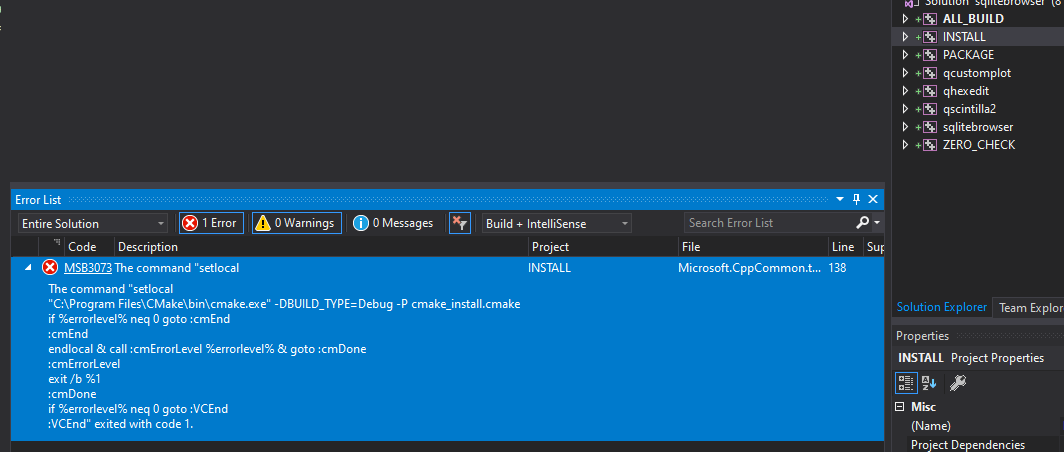Toggle the 0 Warnings filter
The height and width of the screenshot is (452, 1064).
(x=297, y=223)
